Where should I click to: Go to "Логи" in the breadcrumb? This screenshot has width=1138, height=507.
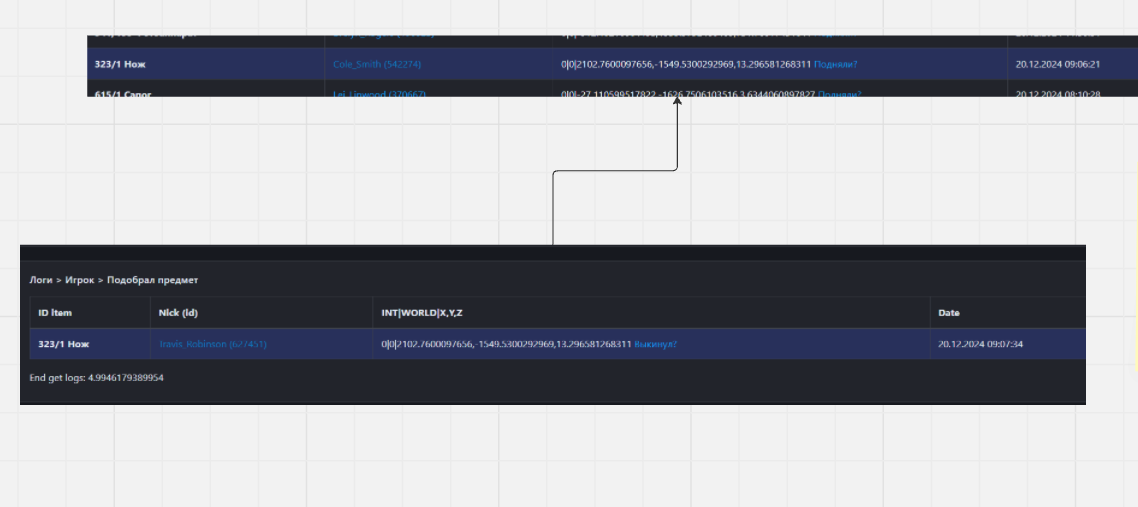[40, 280]
